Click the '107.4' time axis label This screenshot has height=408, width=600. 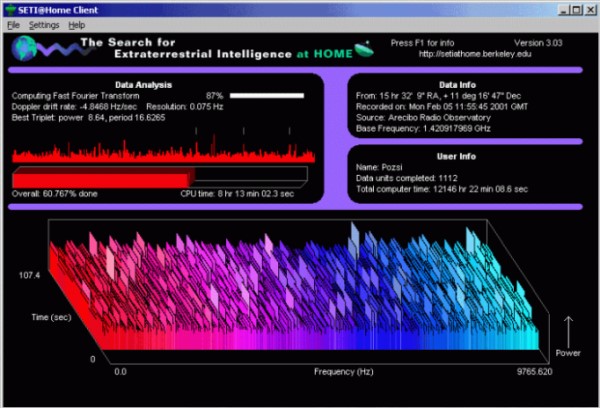pyautogui.click(x=29, y=275)
